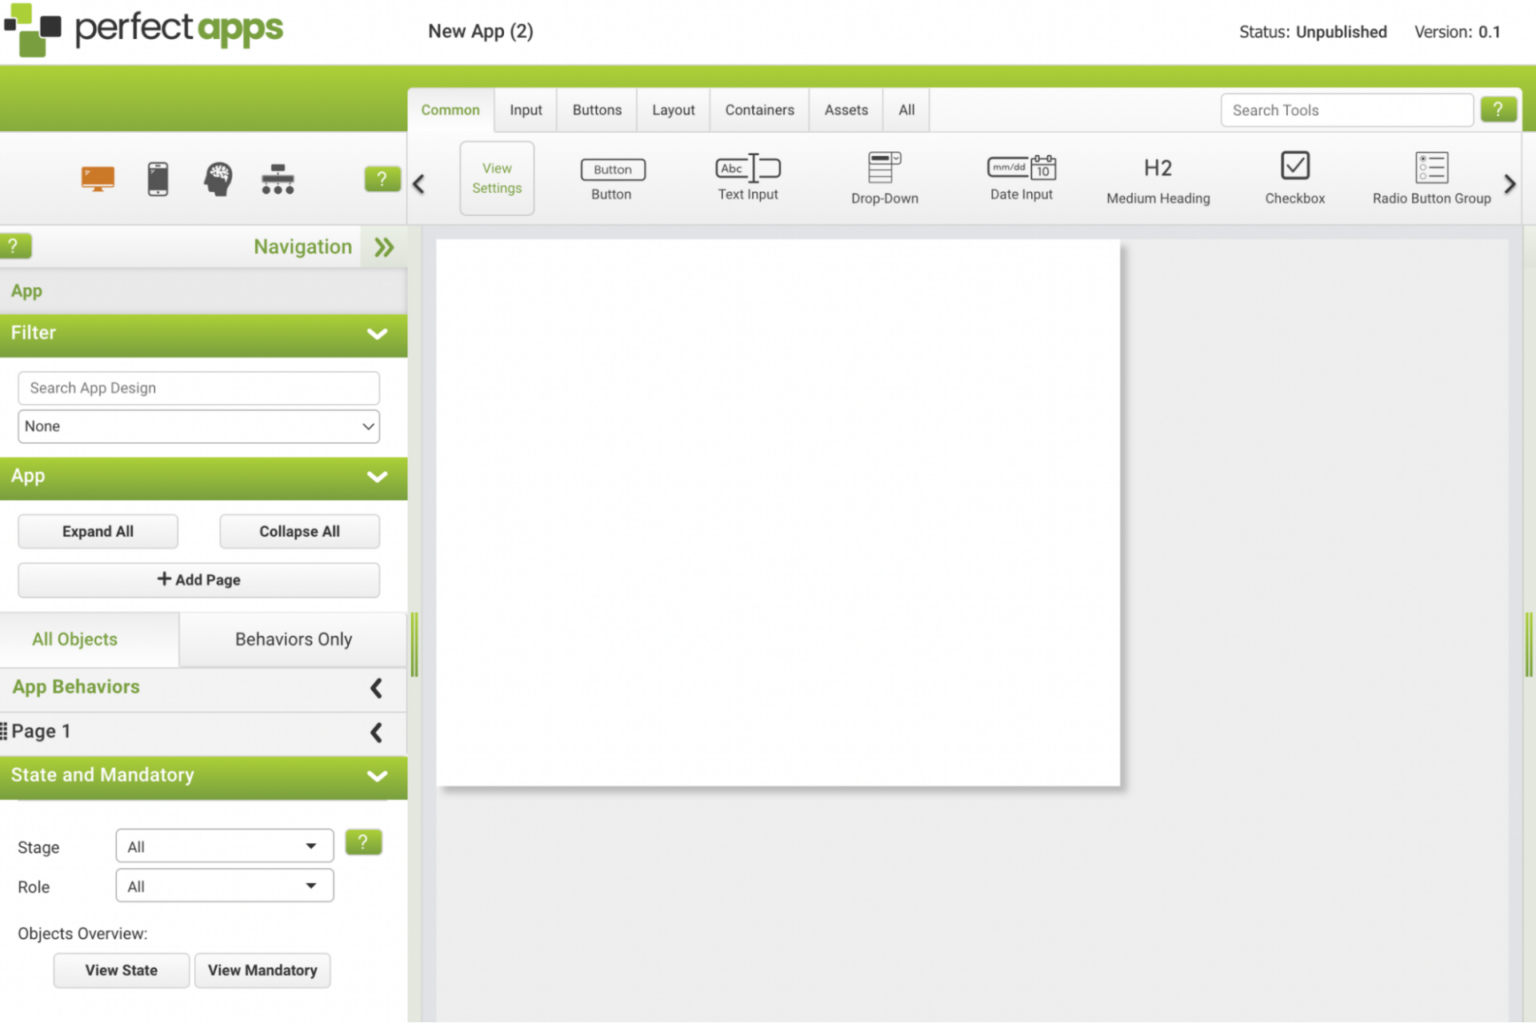Type in the Search Tools field
Screen dimensions: 1536x1023
pyautogui.click(x=1346, y=110)
